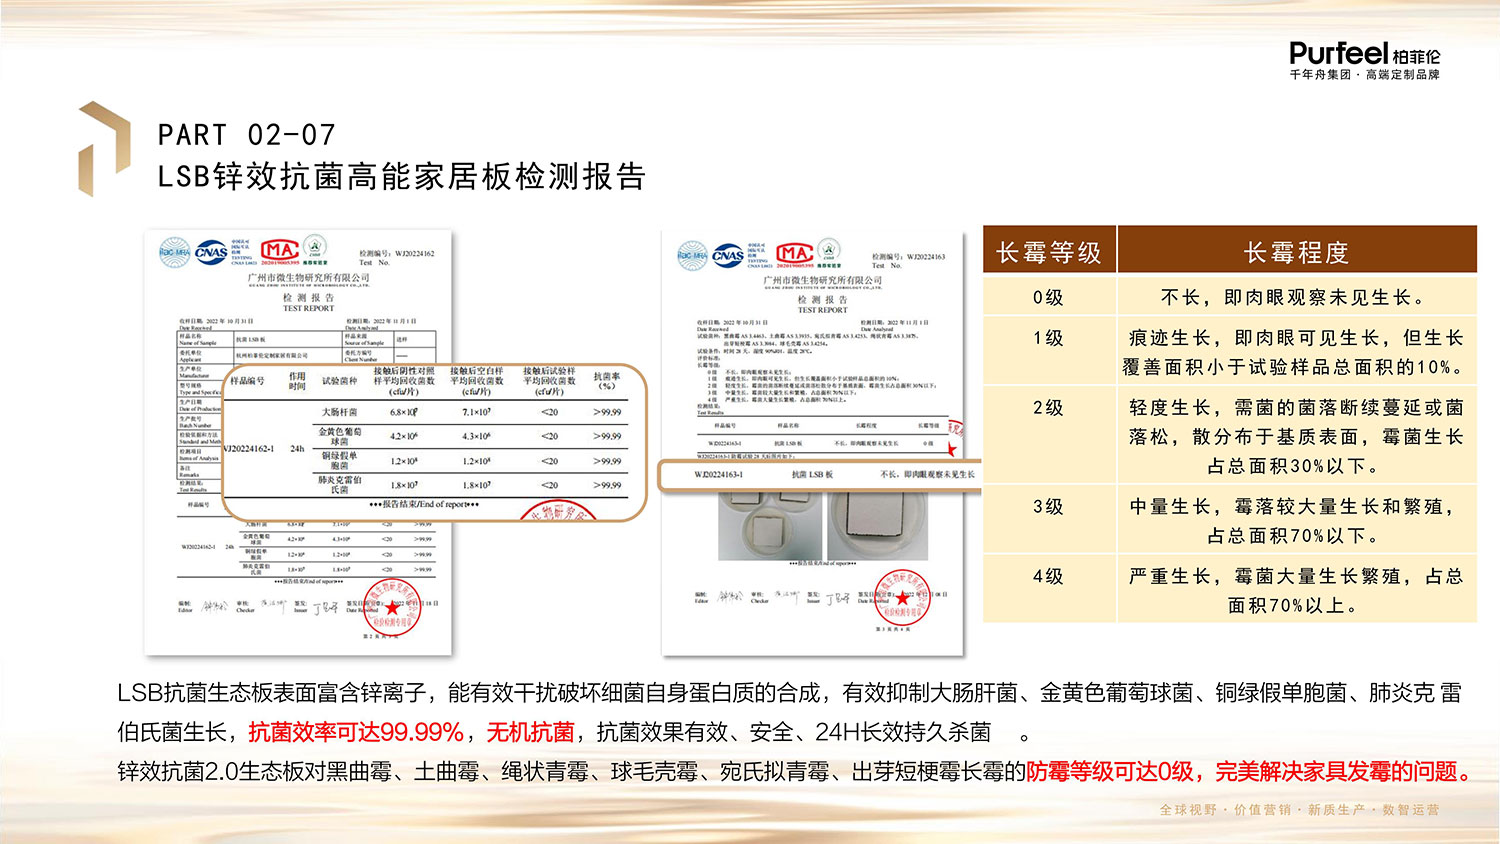Viewport: 1500px width, 844px height.
Task: Click the petri dish photo with three dishes
Action: [768, 525]
